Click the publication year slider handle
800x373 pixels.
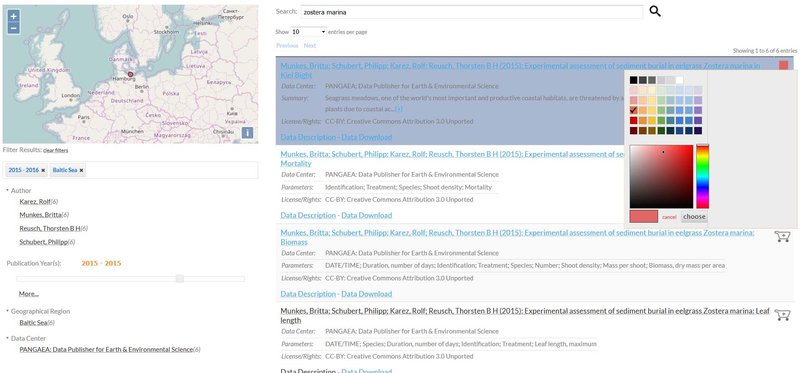click(180, 279)
